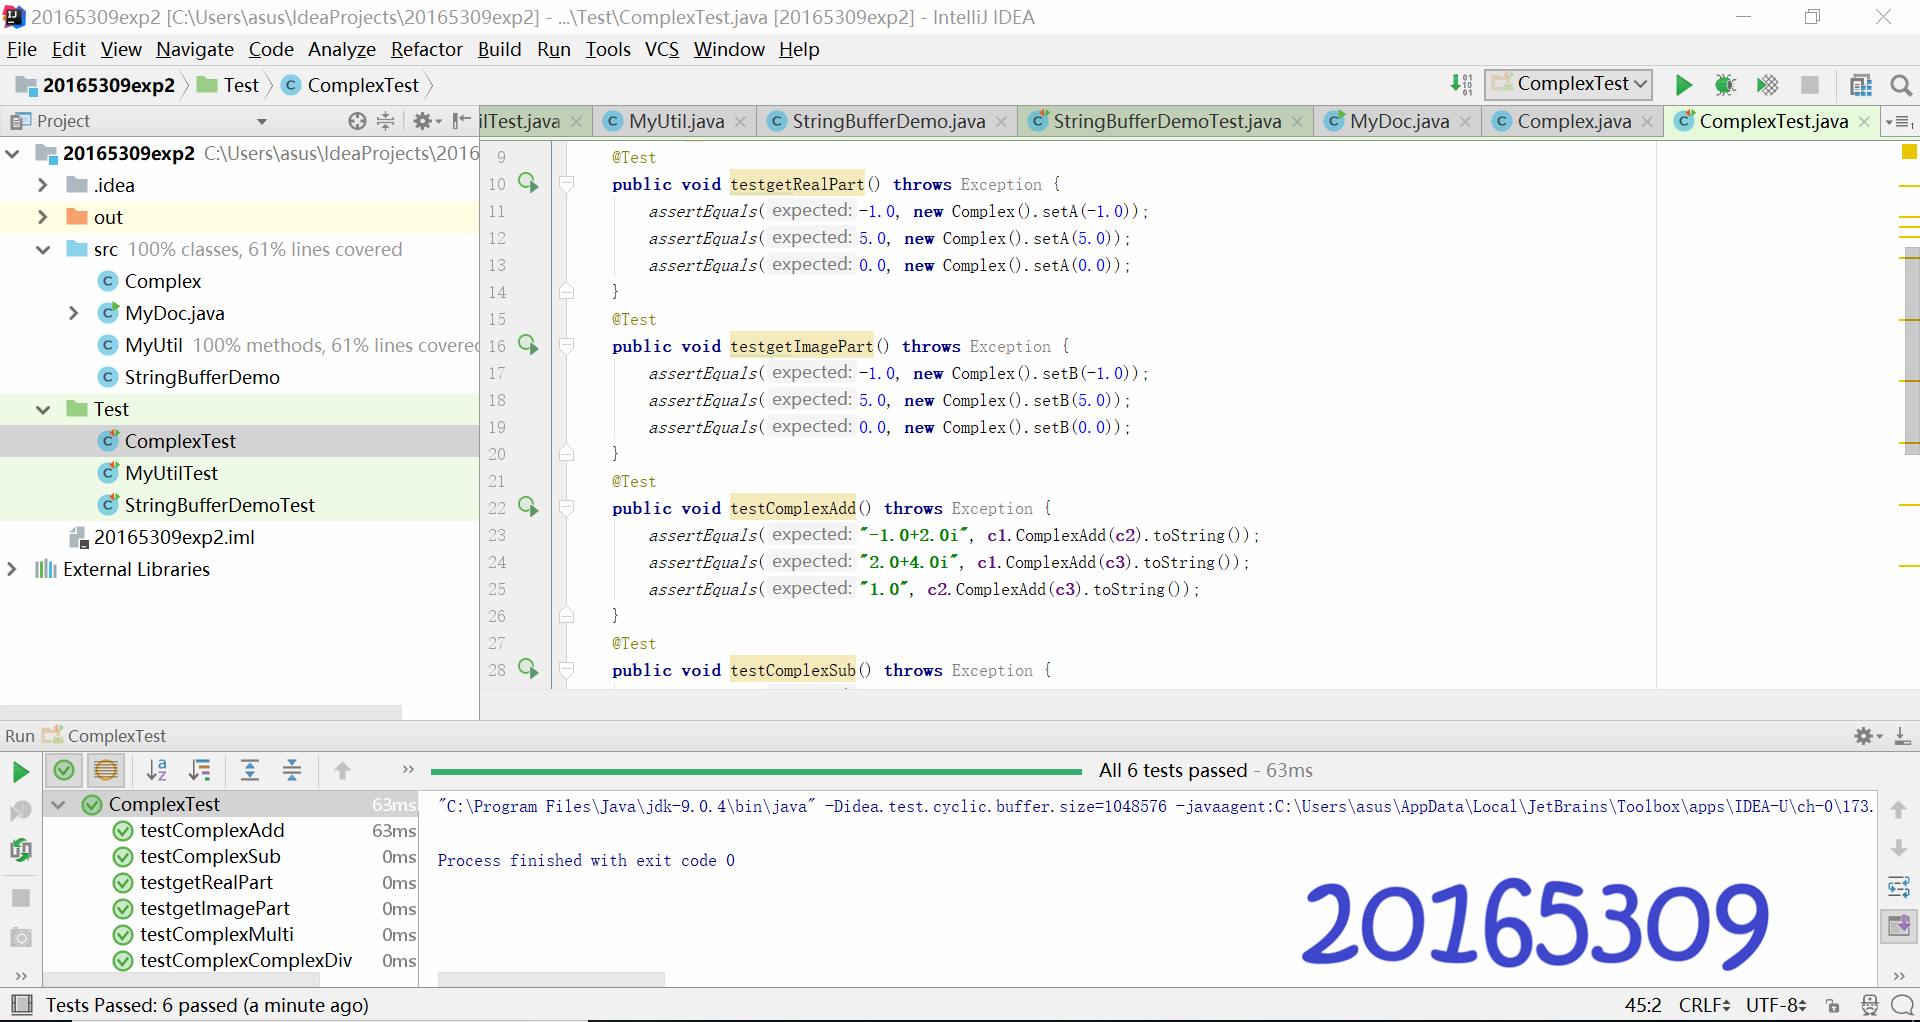The image size is (1920, 1022).
Task: Click run gutter icon for testgetRealPart
Action: tap(528, 183)
